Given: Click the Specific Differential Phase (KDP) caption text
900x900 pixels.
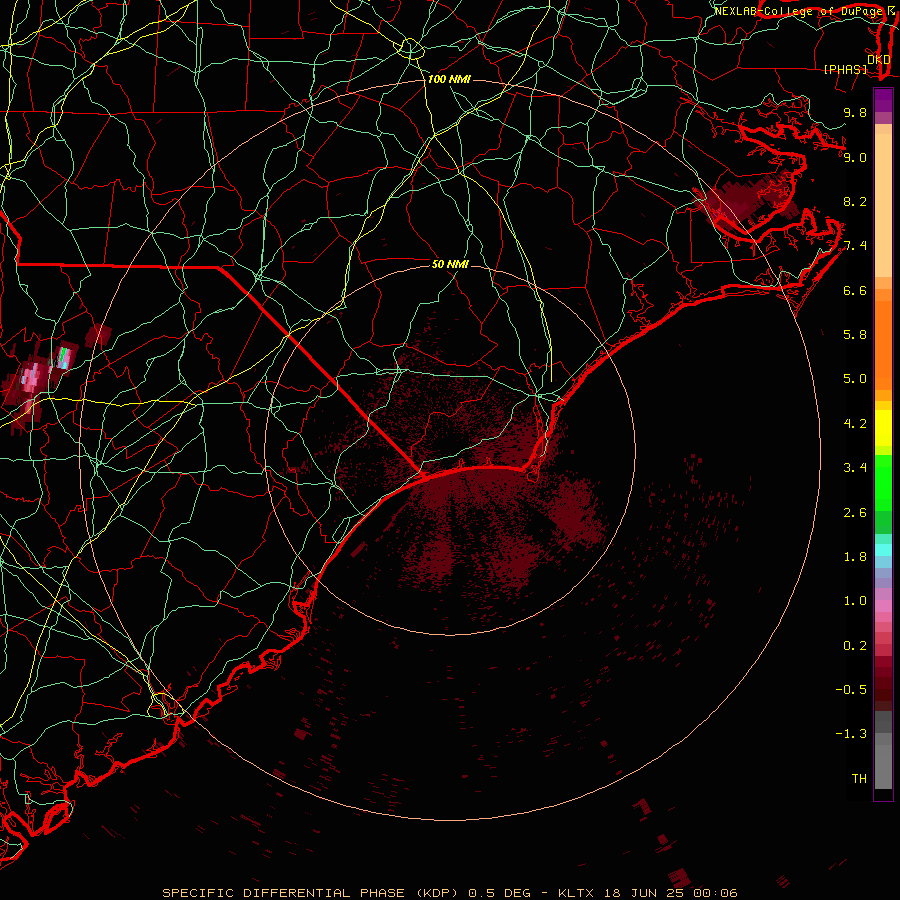Looking at the screenshot, I should click(310, 893).
